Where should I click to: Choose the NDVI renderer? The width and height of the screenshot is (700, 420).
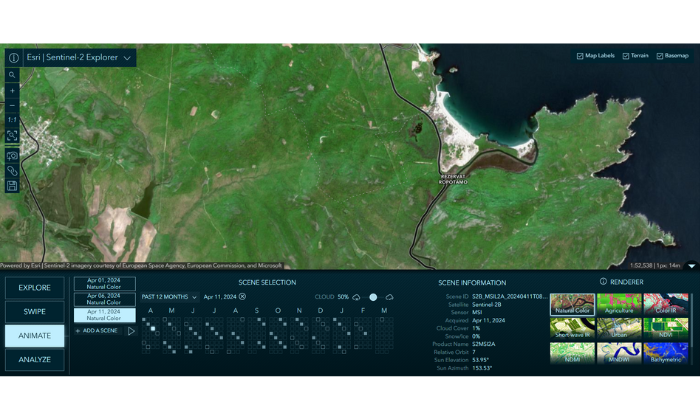pyautogui.click(x=666, y=329)
